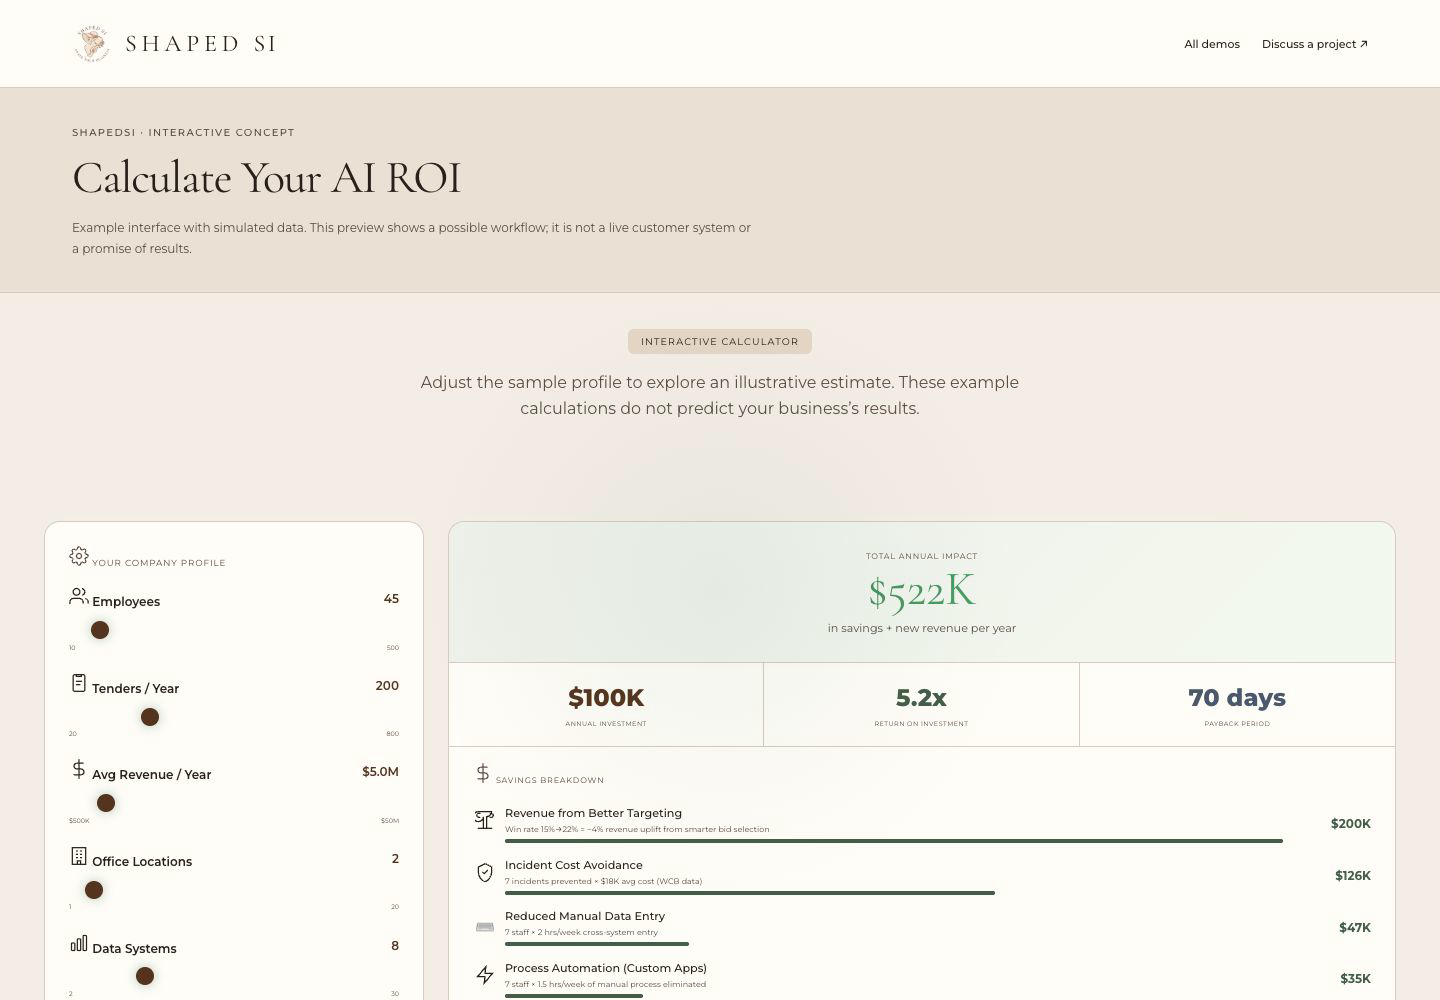Viewport: 1440px width, 1000px height.
Task: Click the SHAPED SI wordmark
Action: coord(201,44)
